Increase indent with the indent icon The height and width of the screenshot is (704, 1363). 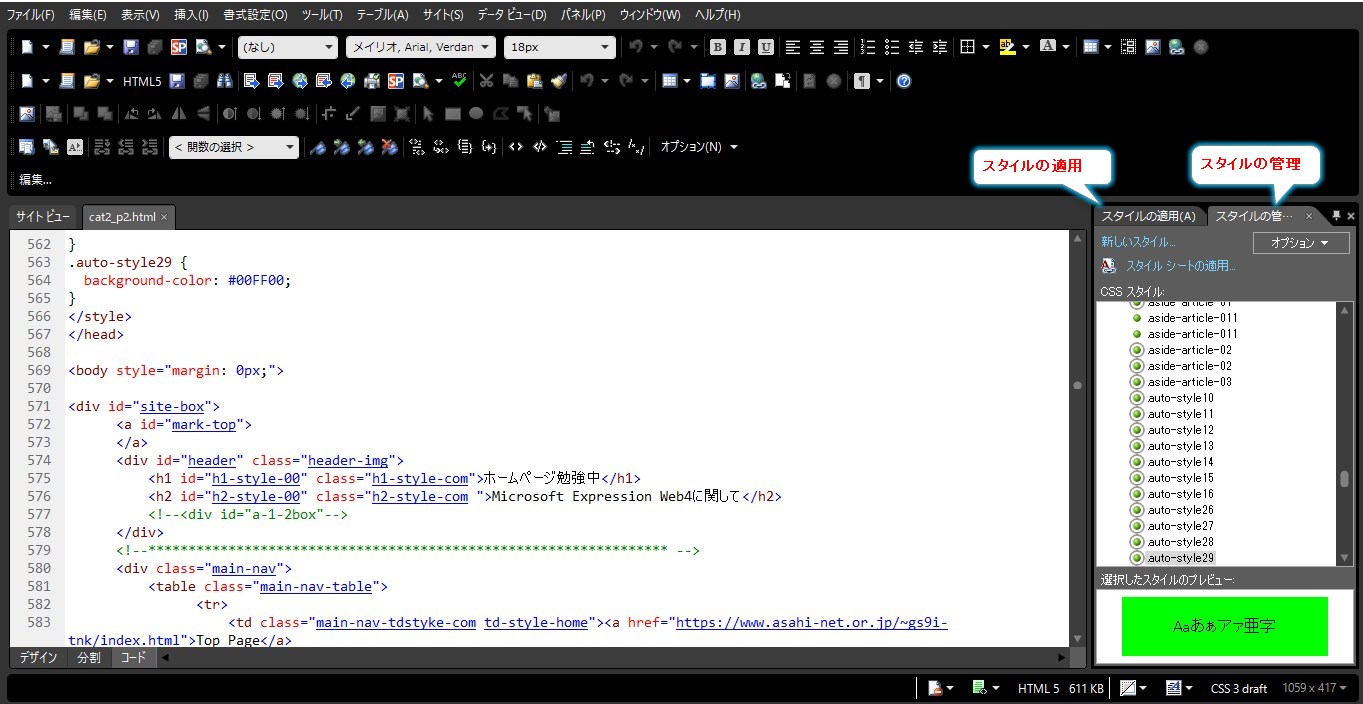click(x=939, y=47)
